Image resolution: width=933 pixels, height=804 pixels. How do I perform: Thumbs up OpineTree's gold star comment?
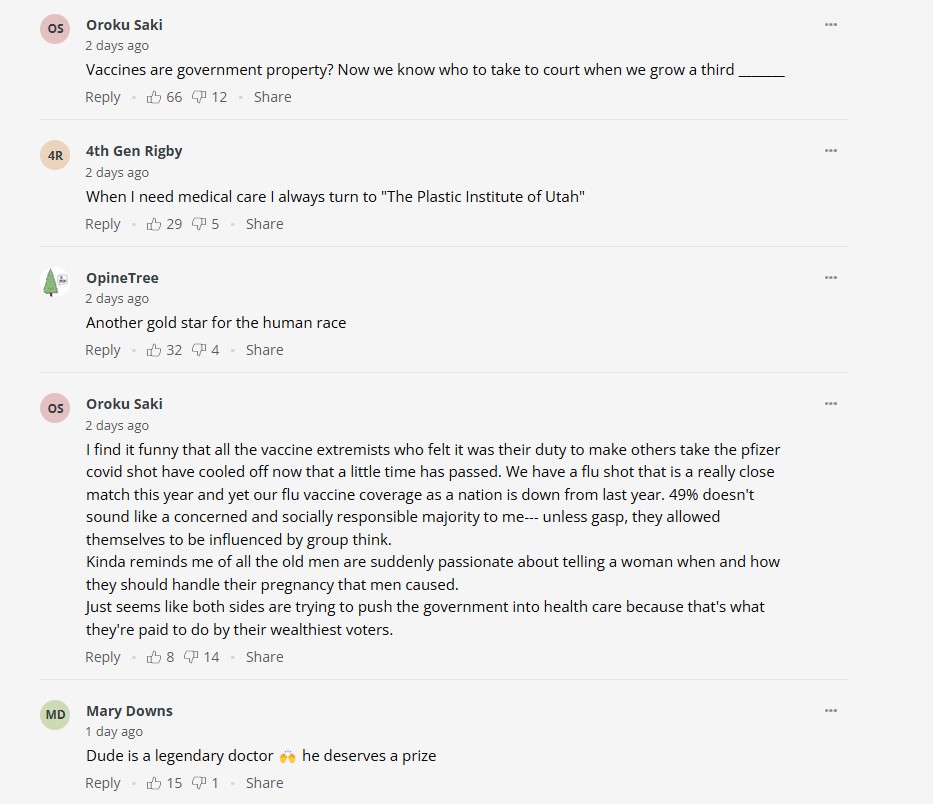[154, 350]
